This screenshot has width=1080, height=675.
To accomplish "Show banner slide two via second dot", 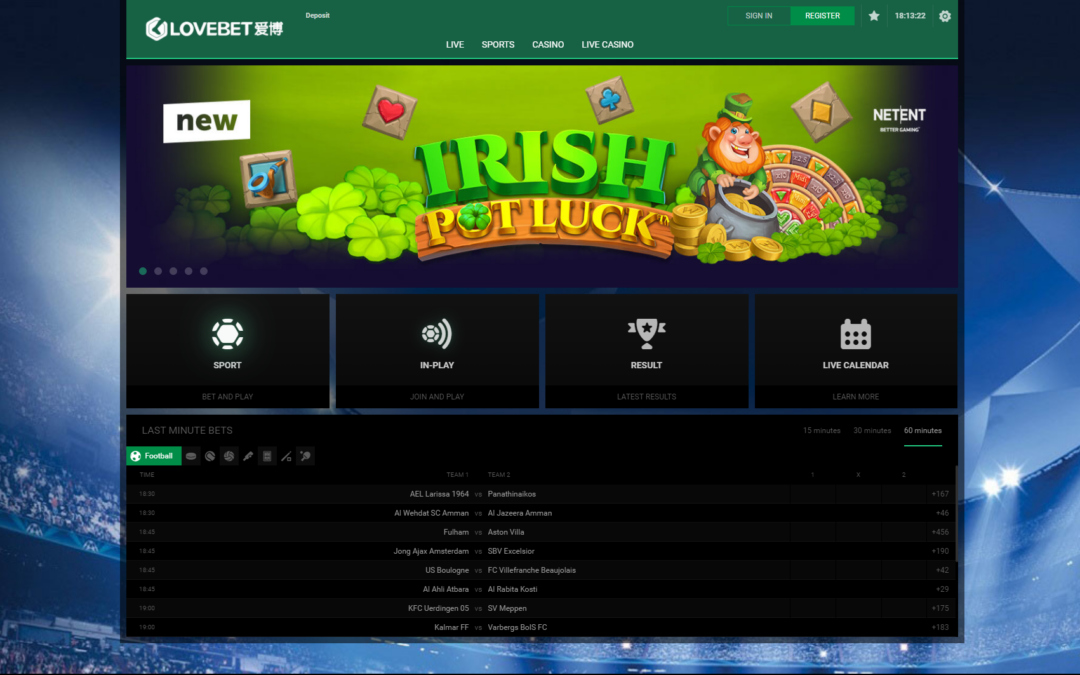I will click(x=158, y=271).
